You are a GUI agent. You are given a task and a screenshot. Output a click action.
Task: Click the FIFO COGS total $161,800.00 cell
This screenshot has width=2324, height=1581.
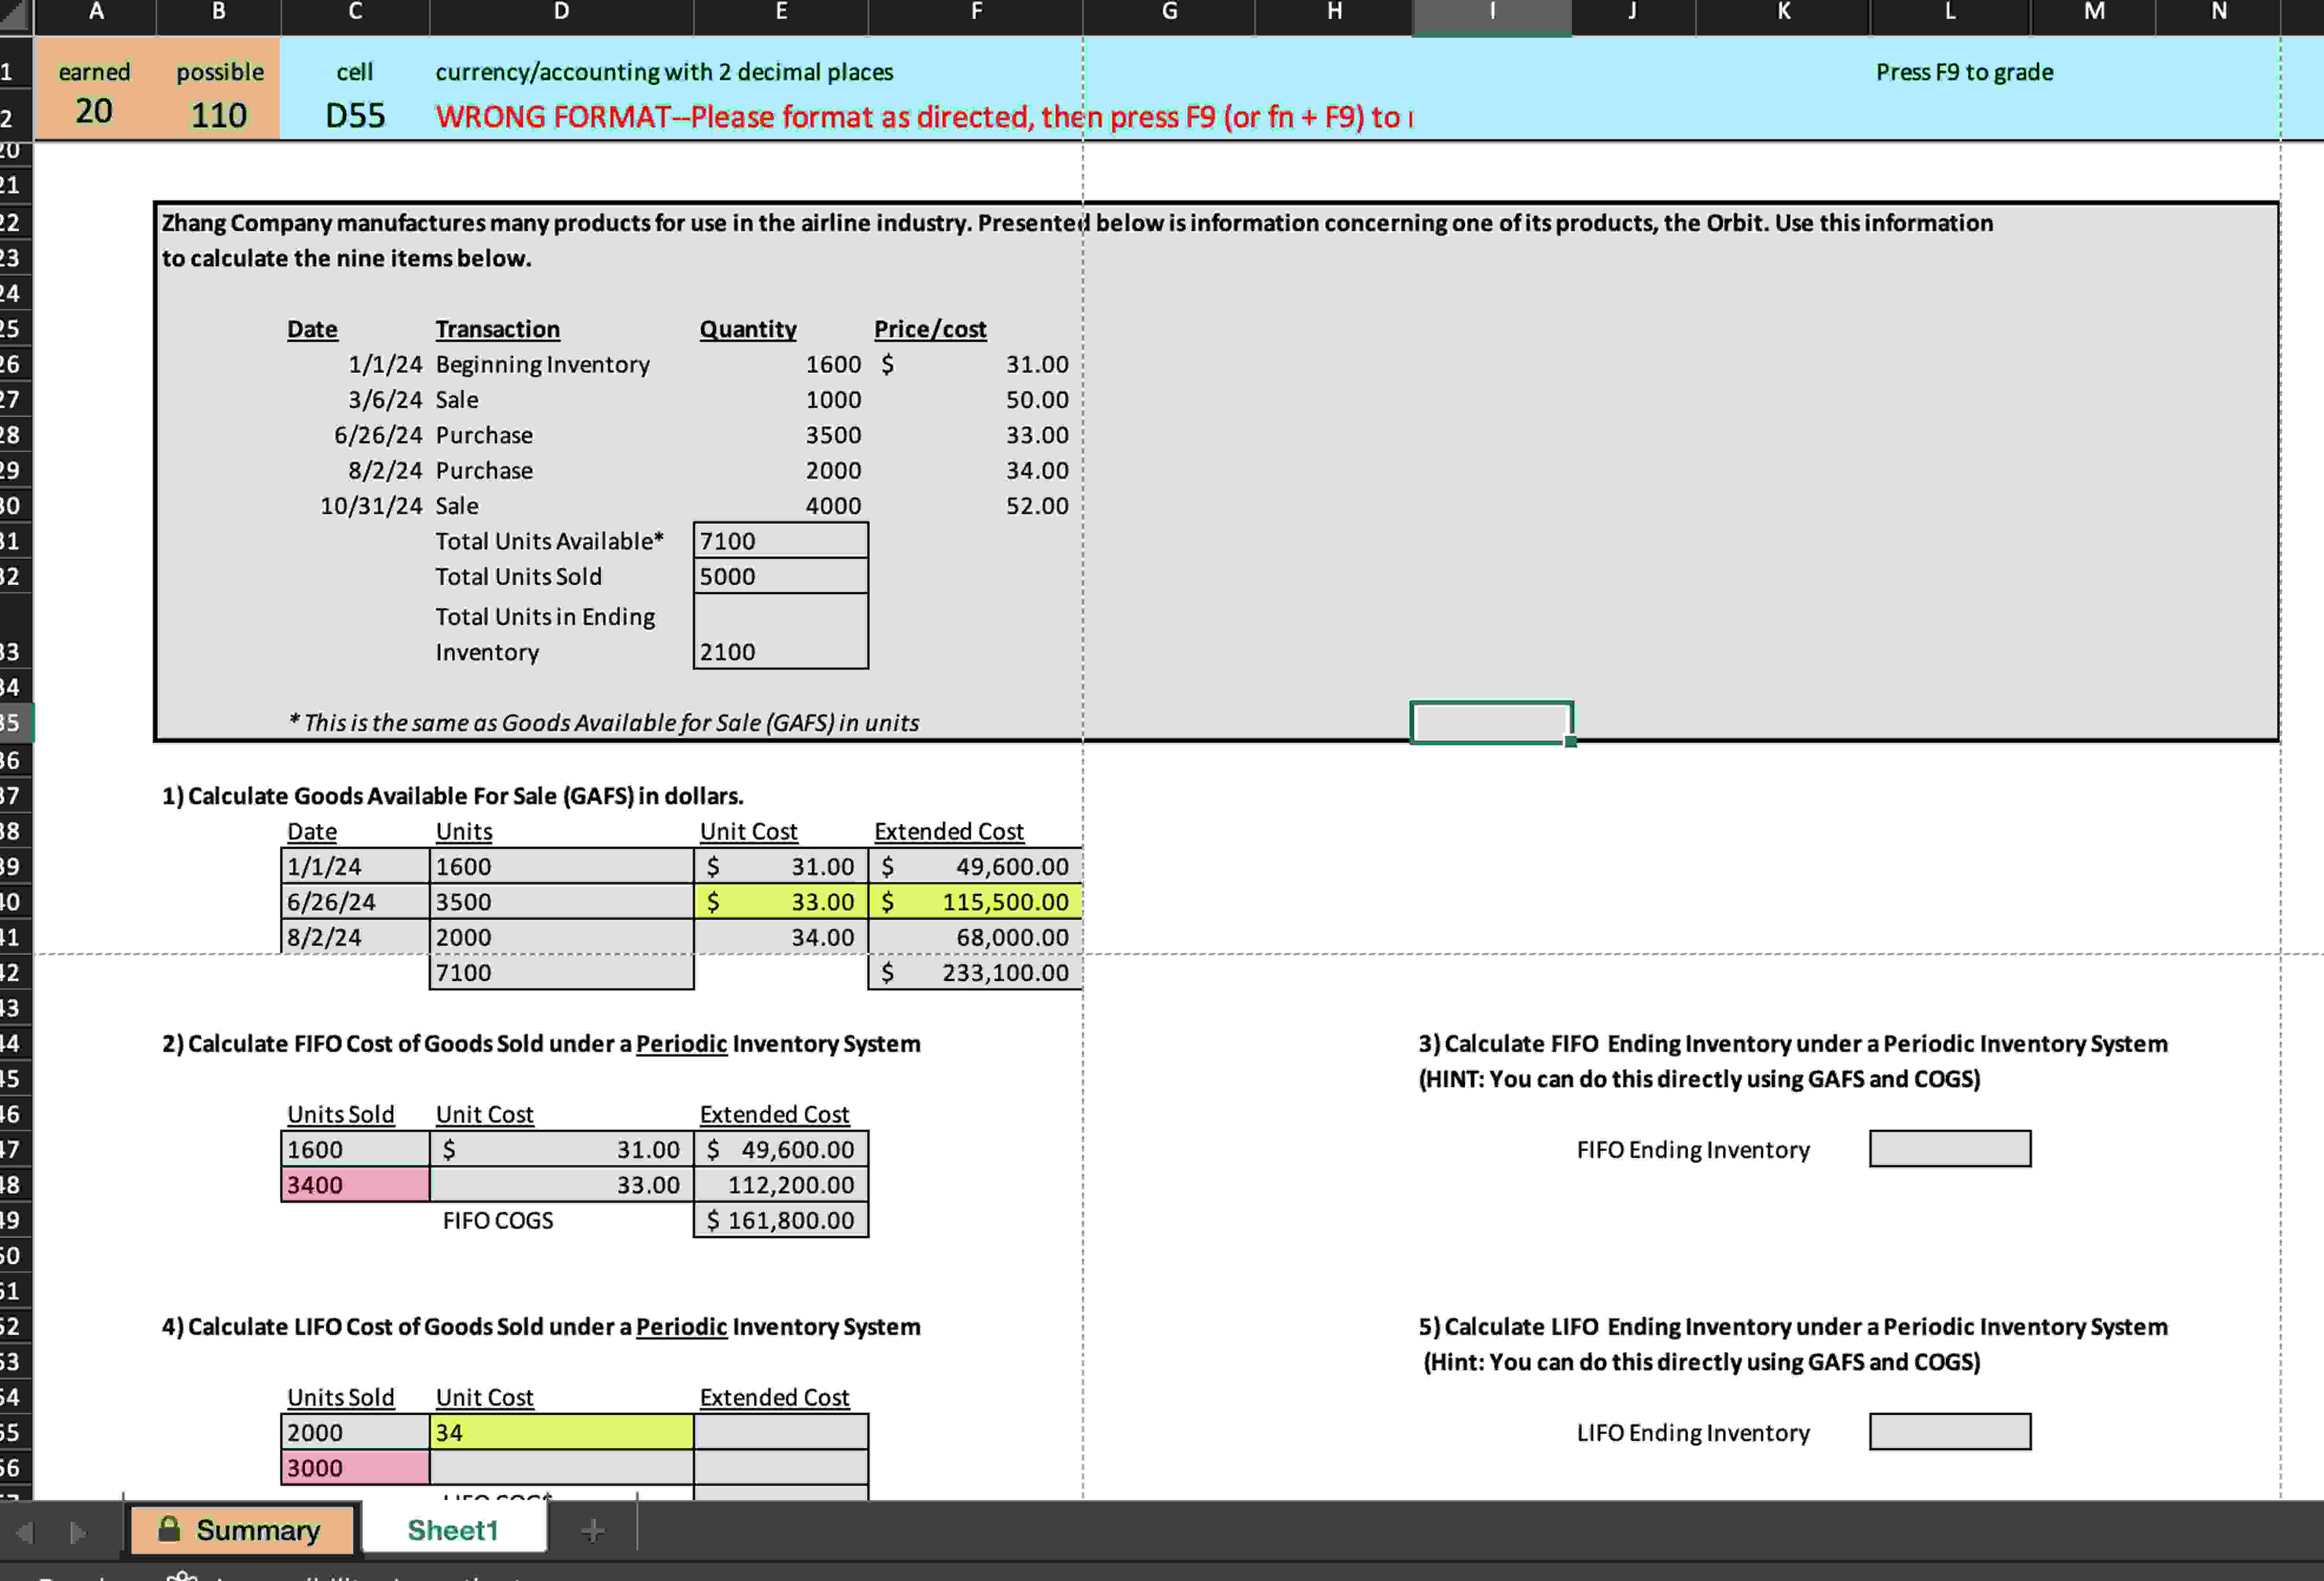pos(780,1220)
